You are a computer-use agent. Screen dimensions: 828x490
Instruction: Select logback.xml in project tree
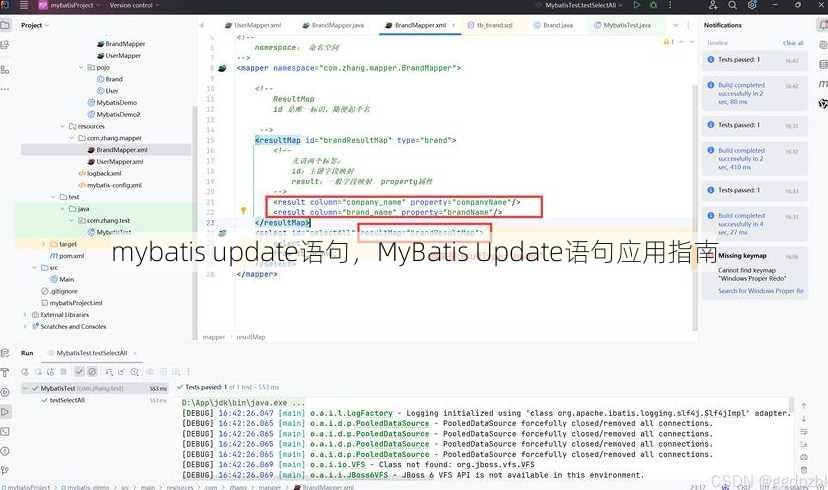(x=100, y=173)
